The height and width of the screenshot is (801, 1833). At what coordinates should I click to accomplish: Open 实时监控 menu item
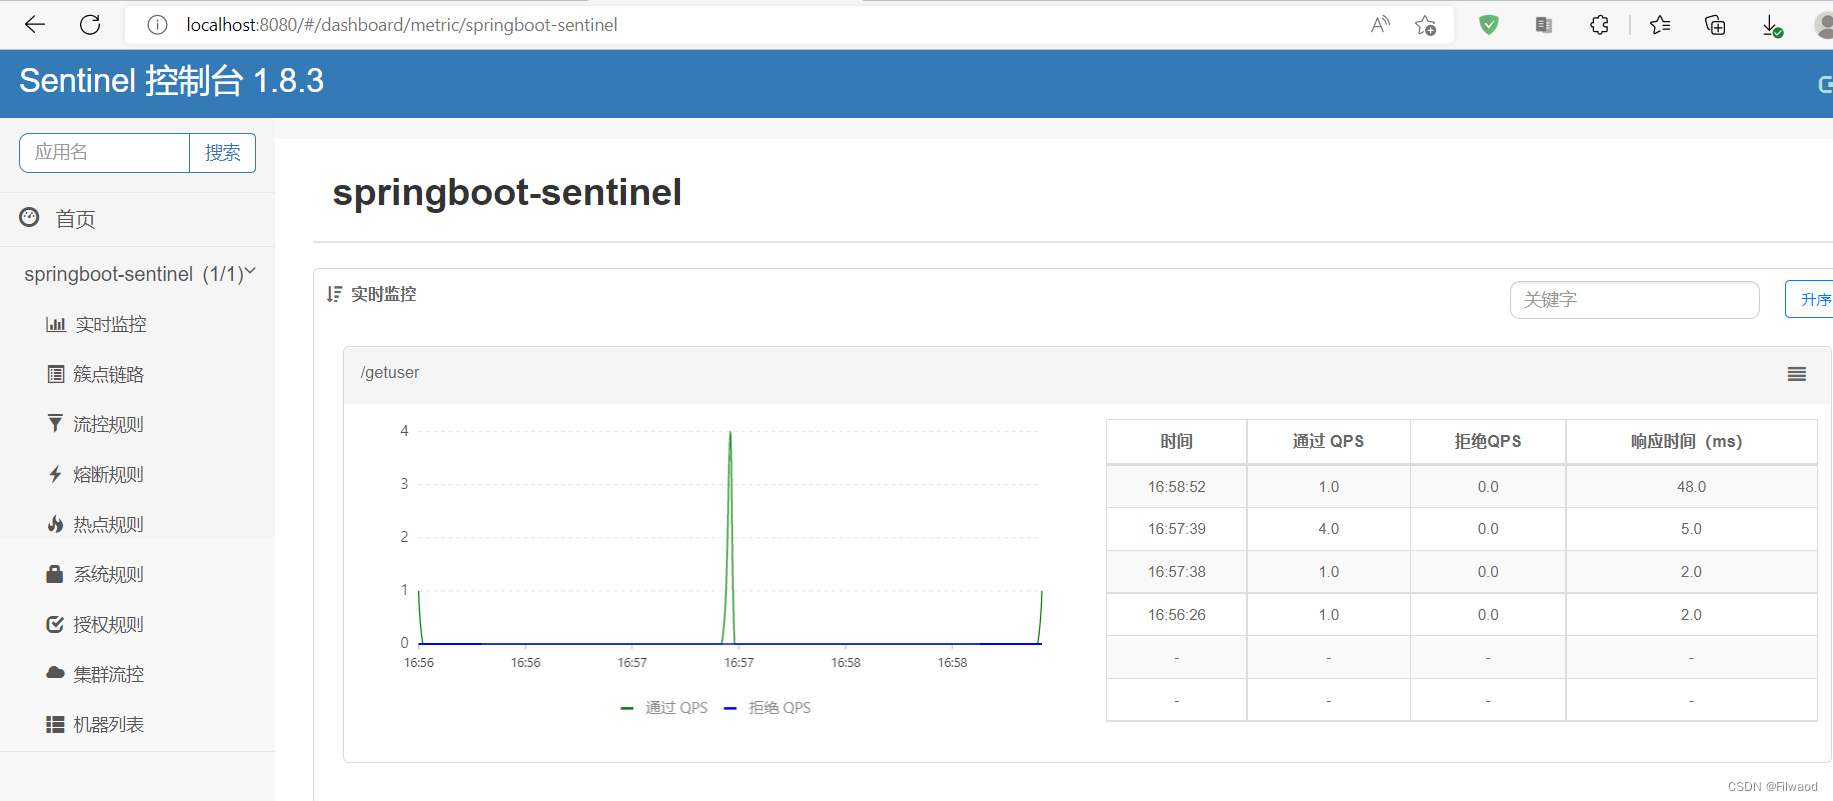tap(111, 324)
